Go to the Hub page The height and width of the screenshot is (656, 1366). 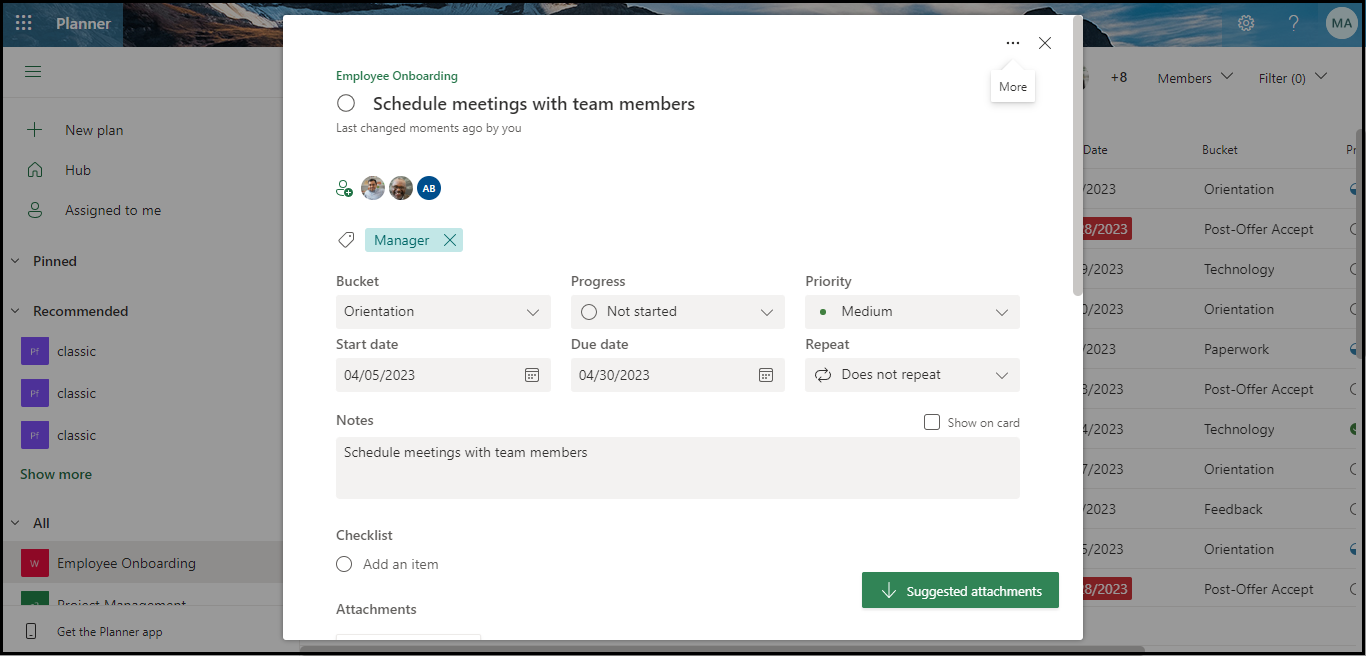78,170
